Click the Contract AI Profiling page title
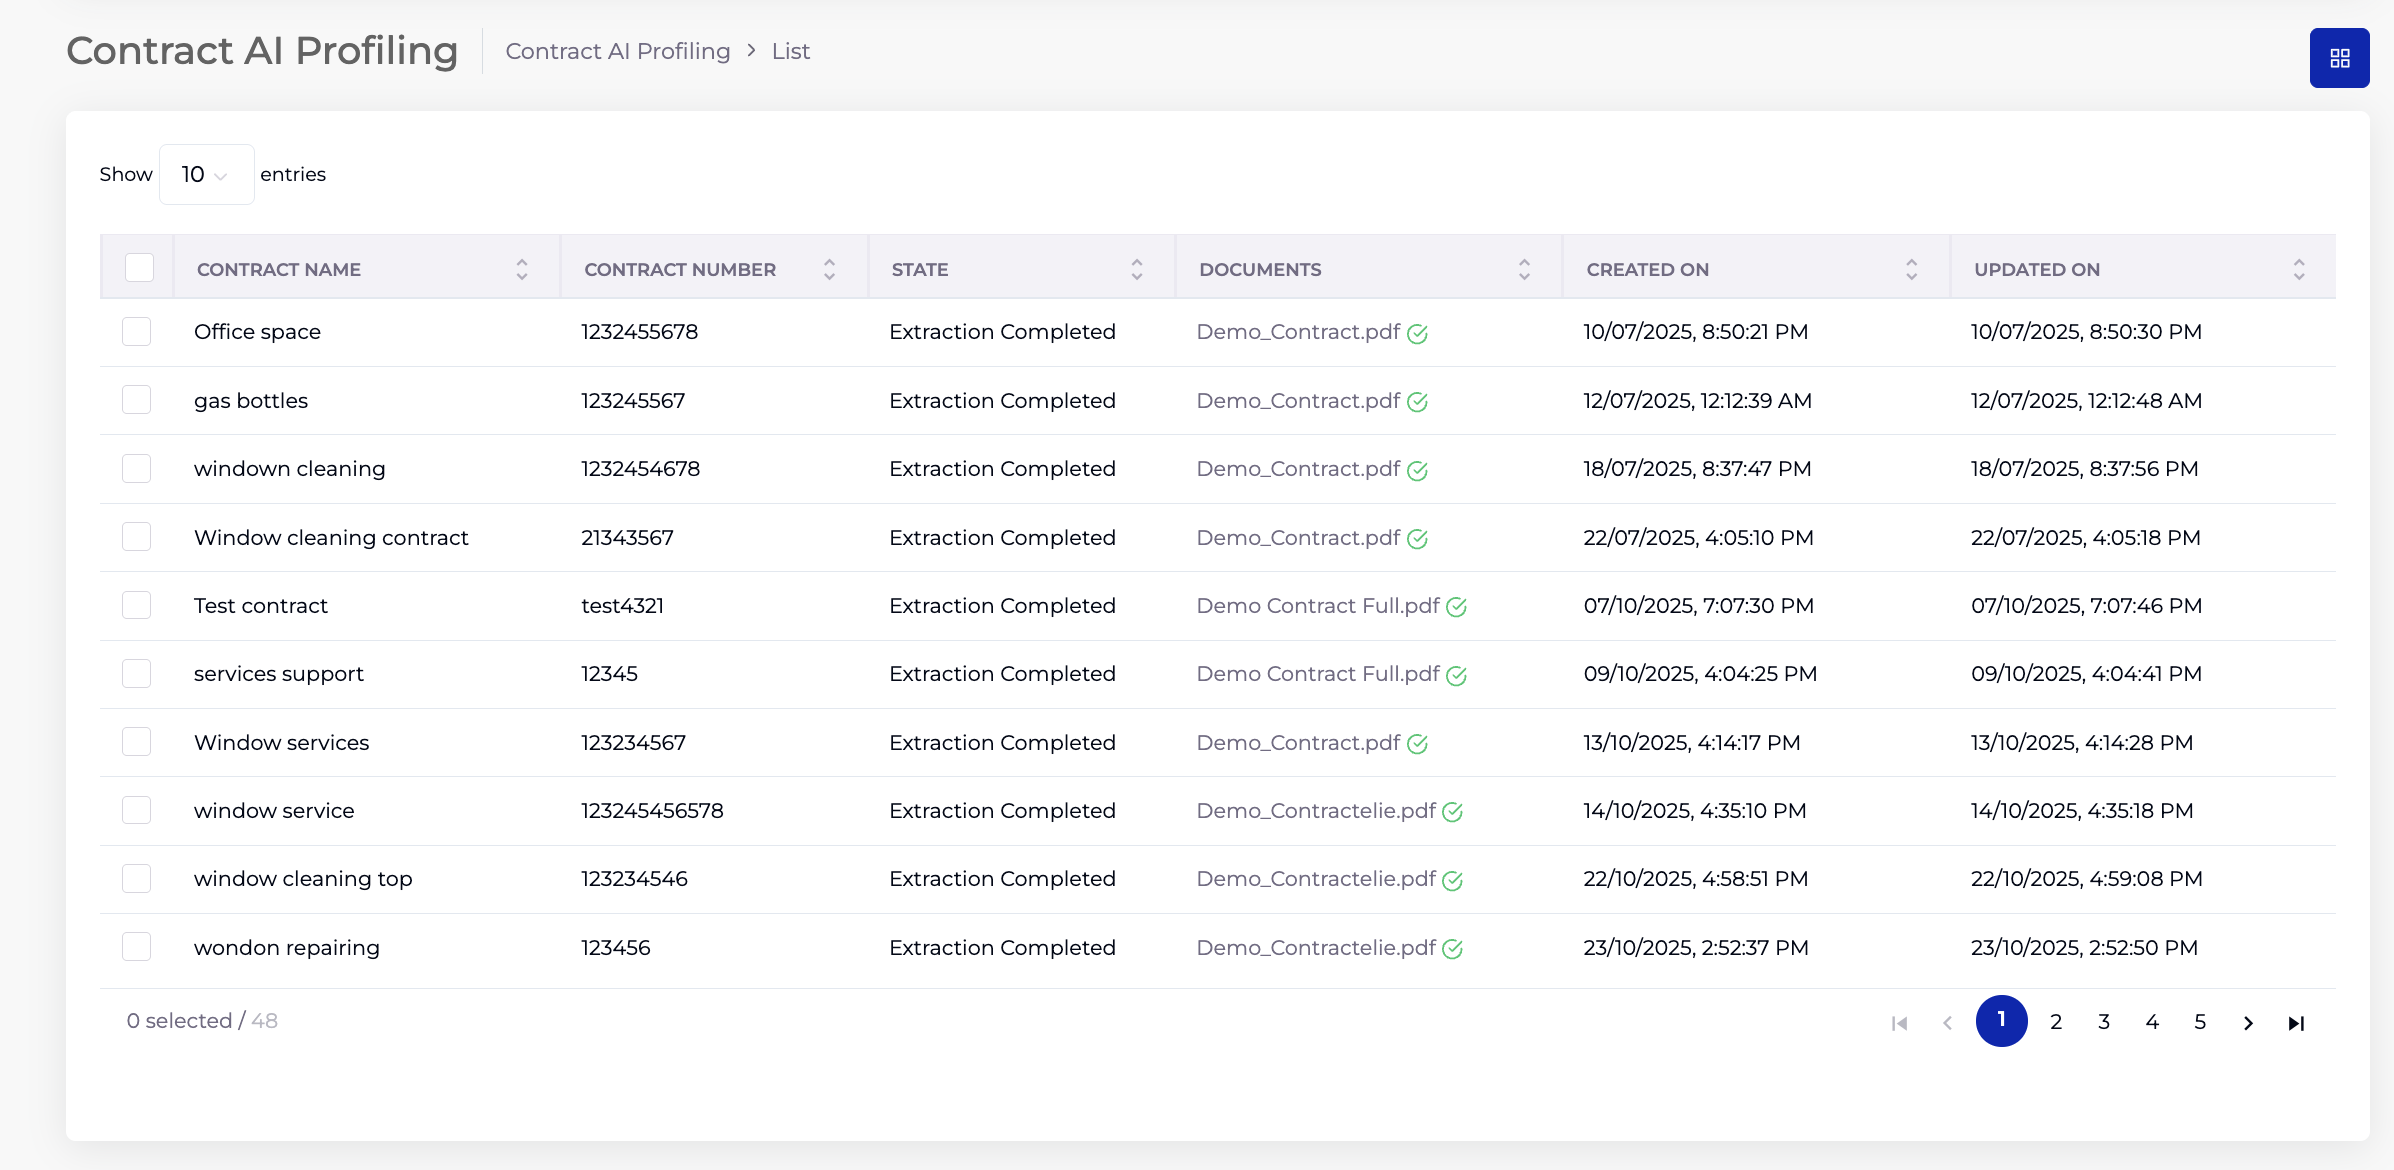The height and width of the screenshot is (1170, 2394). click(x=262, y=50)
